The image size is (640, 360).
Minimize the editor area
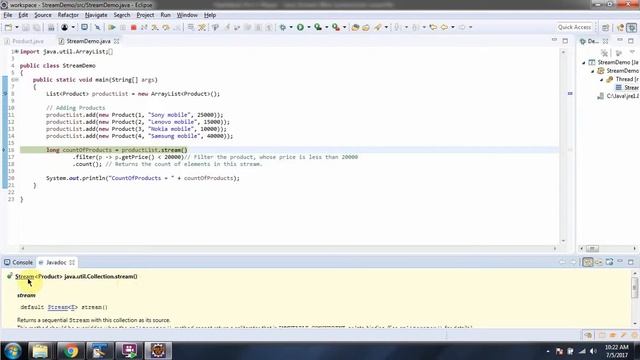point(554,40)
